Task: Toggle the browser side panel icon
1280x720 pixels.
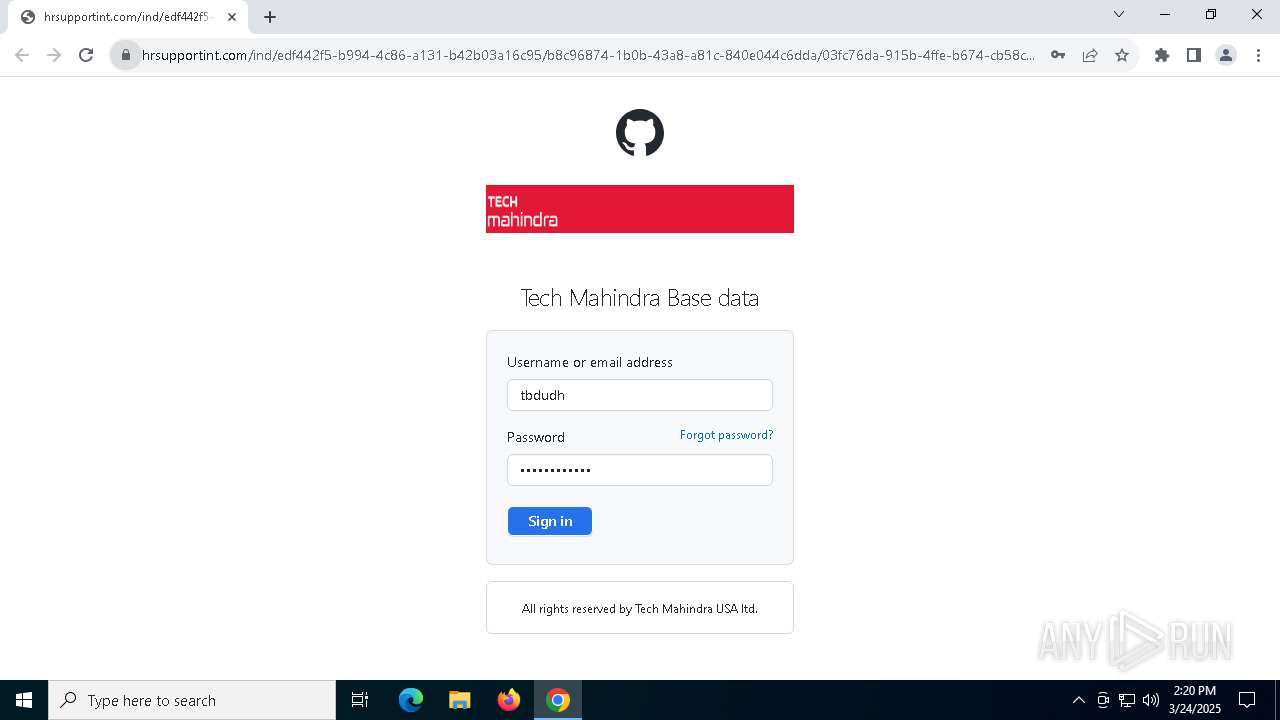Action: pos(1194,55)
